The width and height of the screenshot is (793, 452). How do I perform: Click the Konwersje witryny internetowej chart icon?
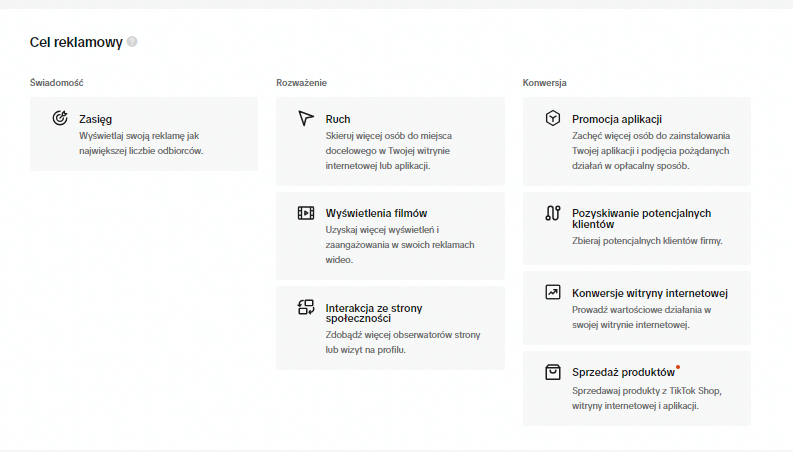pos(552,293)
